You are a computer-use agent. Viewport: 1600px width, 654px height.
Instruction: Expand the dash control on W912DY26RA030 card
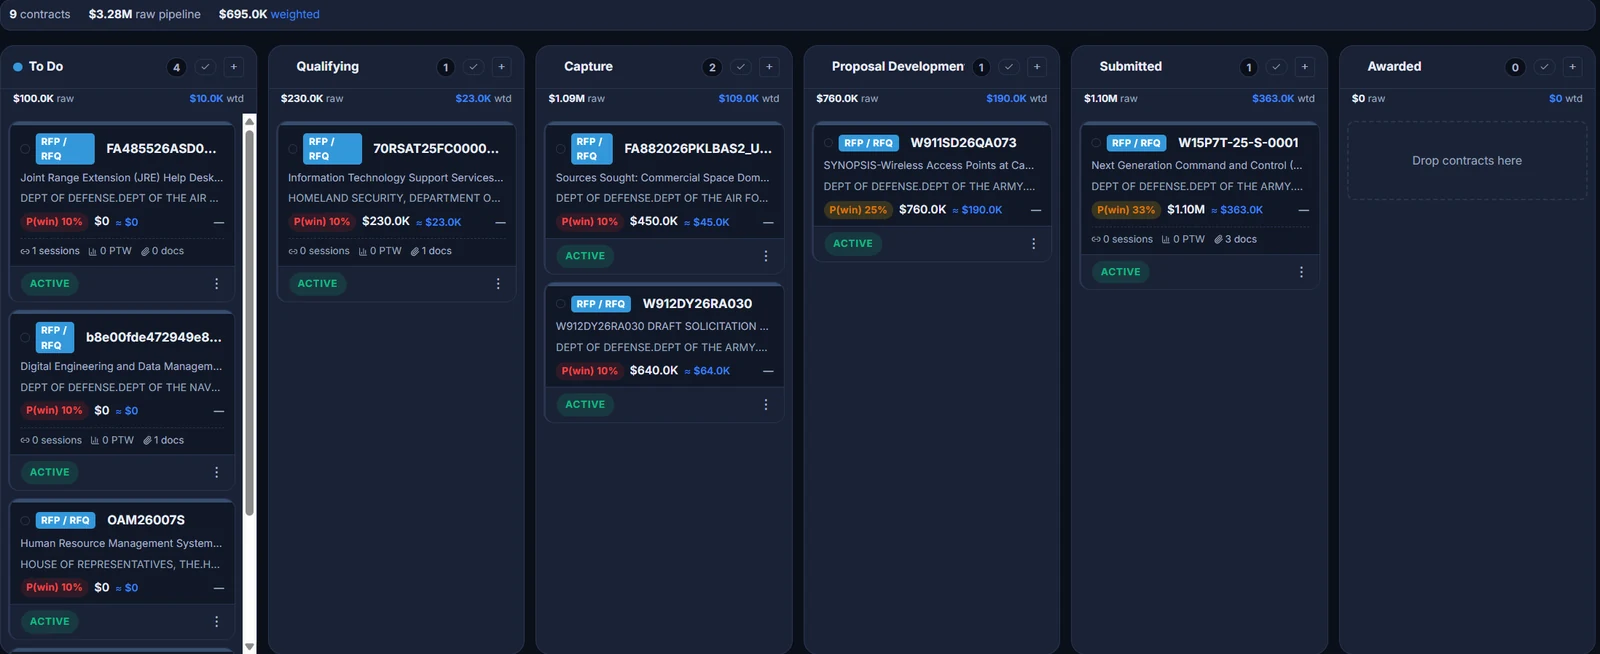(768, 371)
